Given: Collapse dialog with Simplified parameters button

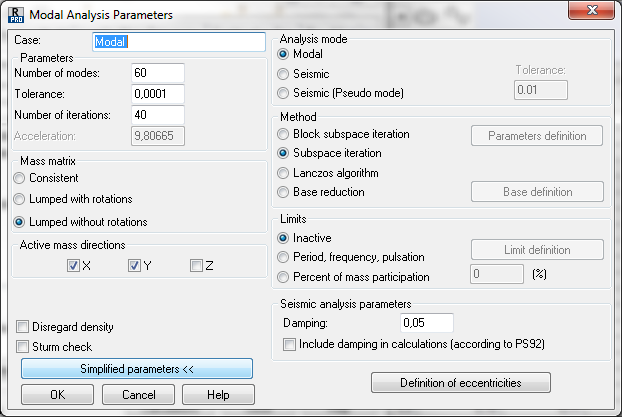Looking at the screenshot, I should click(137, 369).
